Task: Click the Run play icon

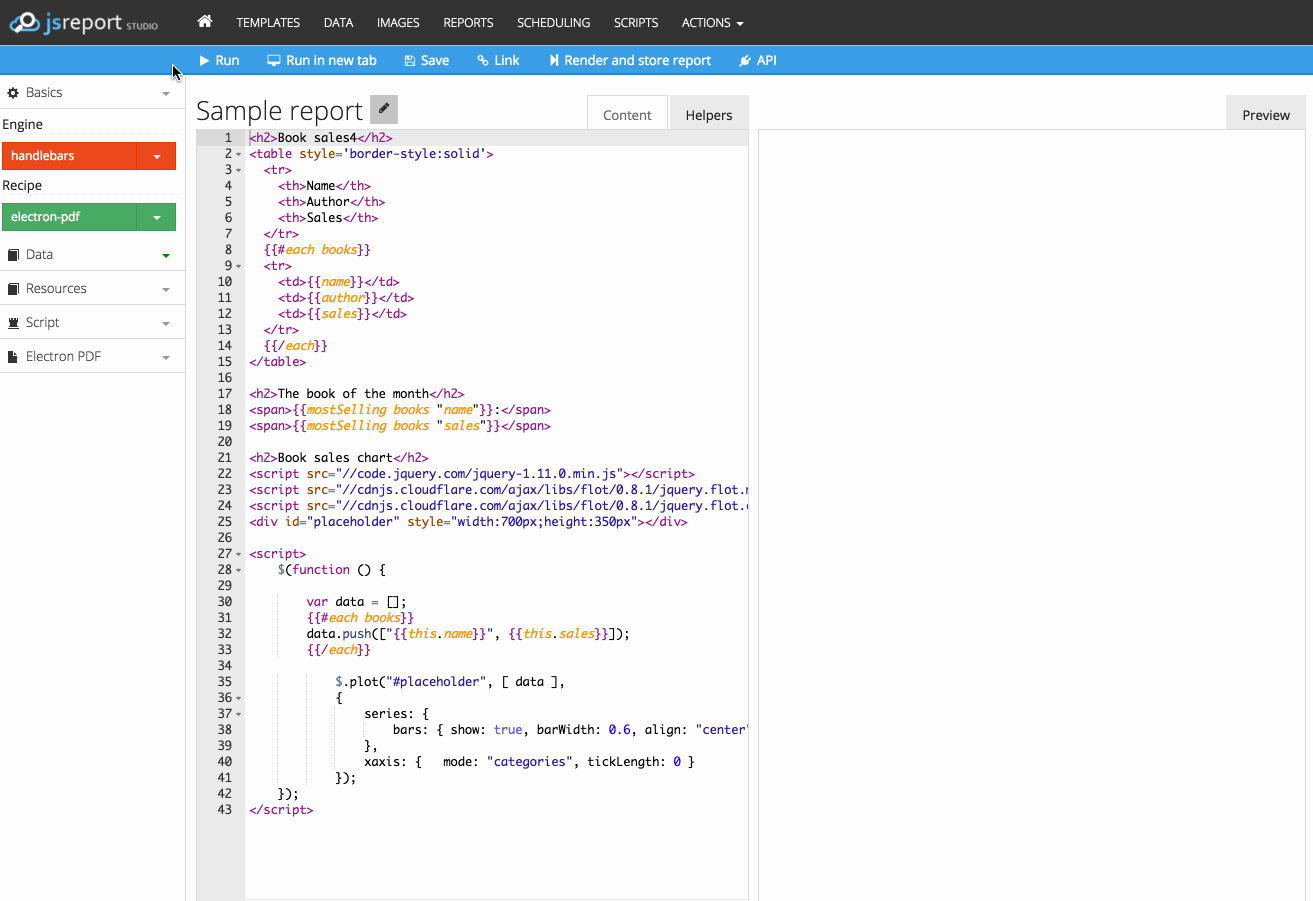Action: pyautogui.click(x=204, y=60)
